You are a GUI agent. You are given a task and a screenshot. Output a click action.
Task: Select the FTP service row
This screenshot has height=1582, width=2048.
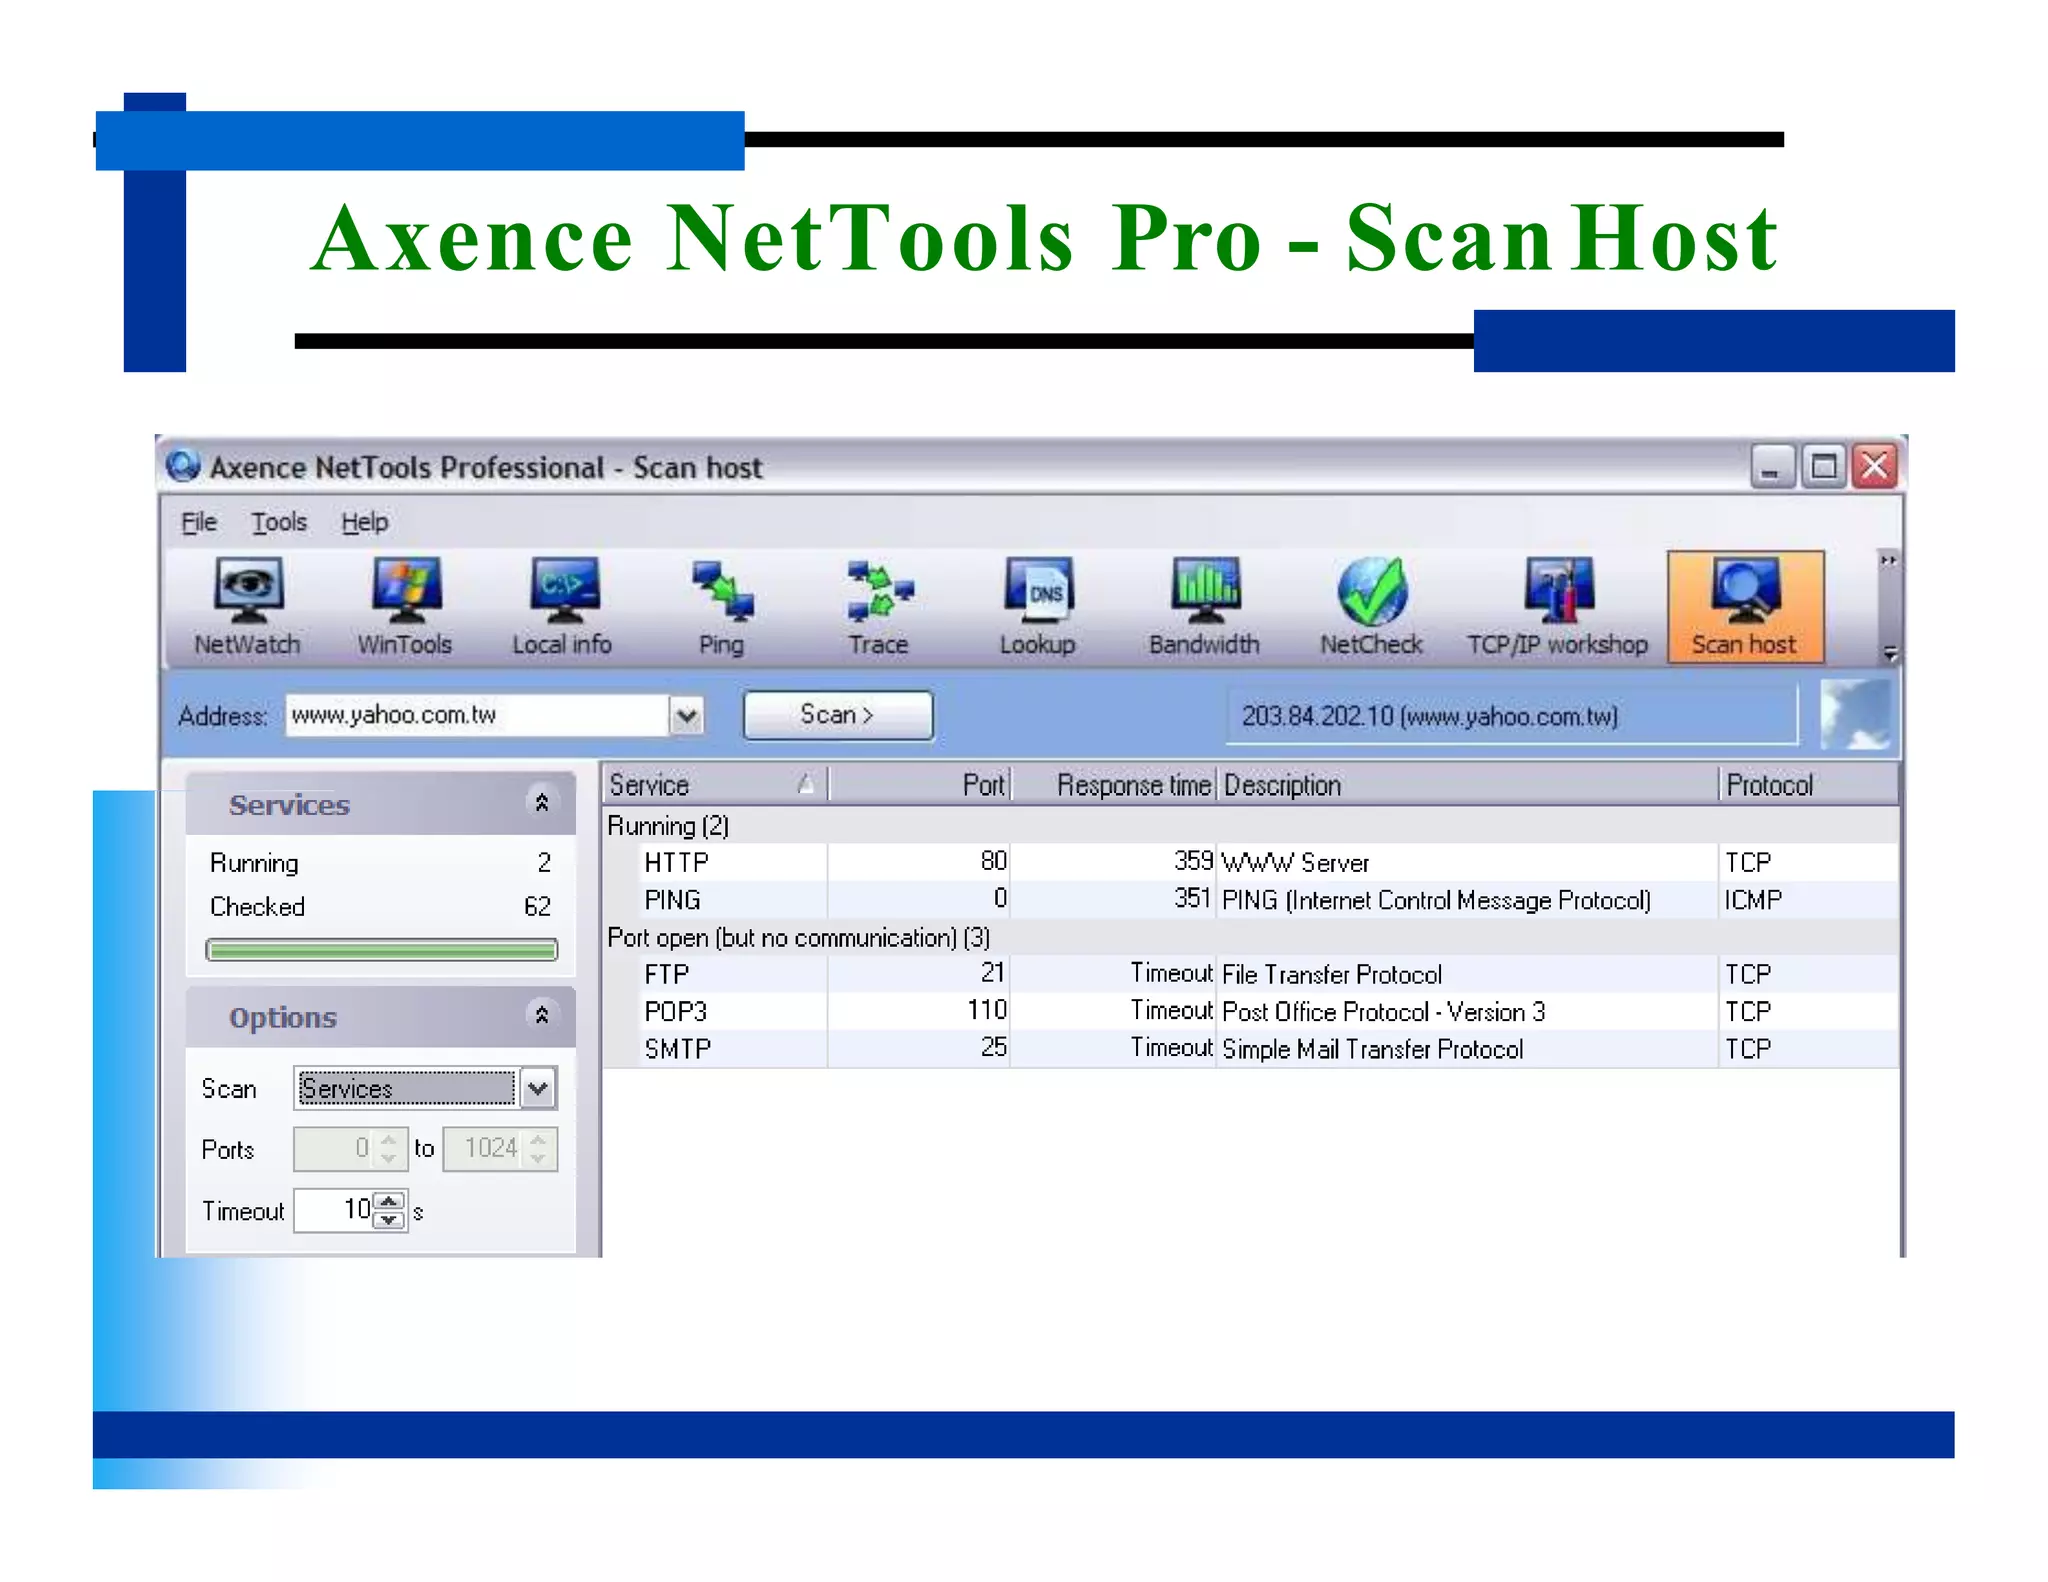tap(1250, 974)
